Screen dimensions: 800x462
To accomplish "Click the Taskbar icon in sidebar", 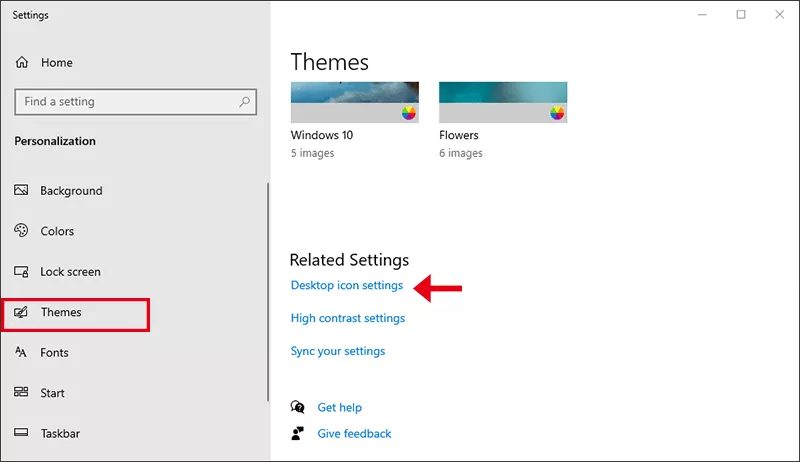I will 21,434.
